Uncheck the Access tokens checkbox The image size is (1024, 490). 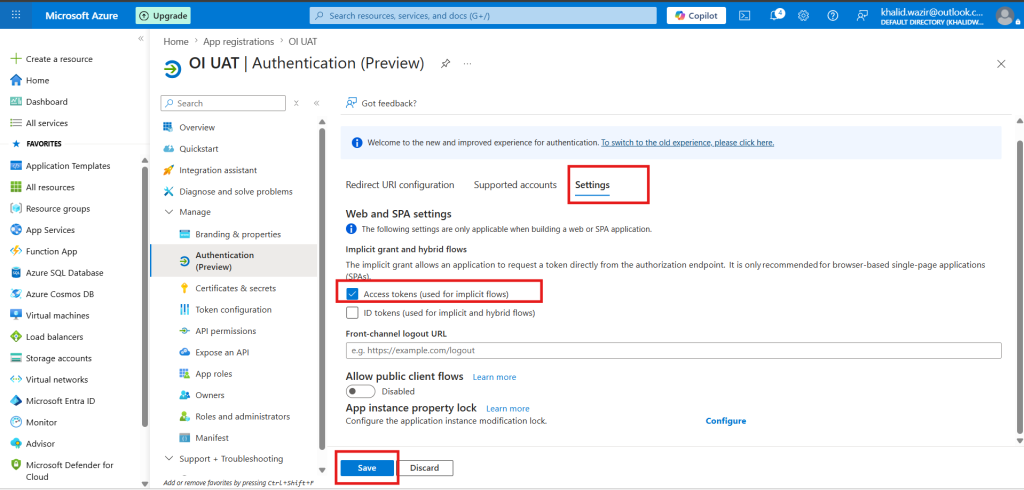(x=352, y=294)
